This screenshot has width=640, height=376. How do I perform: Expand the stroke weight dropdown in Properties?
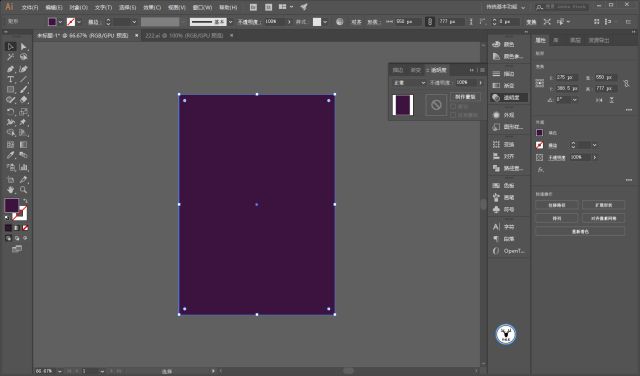595,145
